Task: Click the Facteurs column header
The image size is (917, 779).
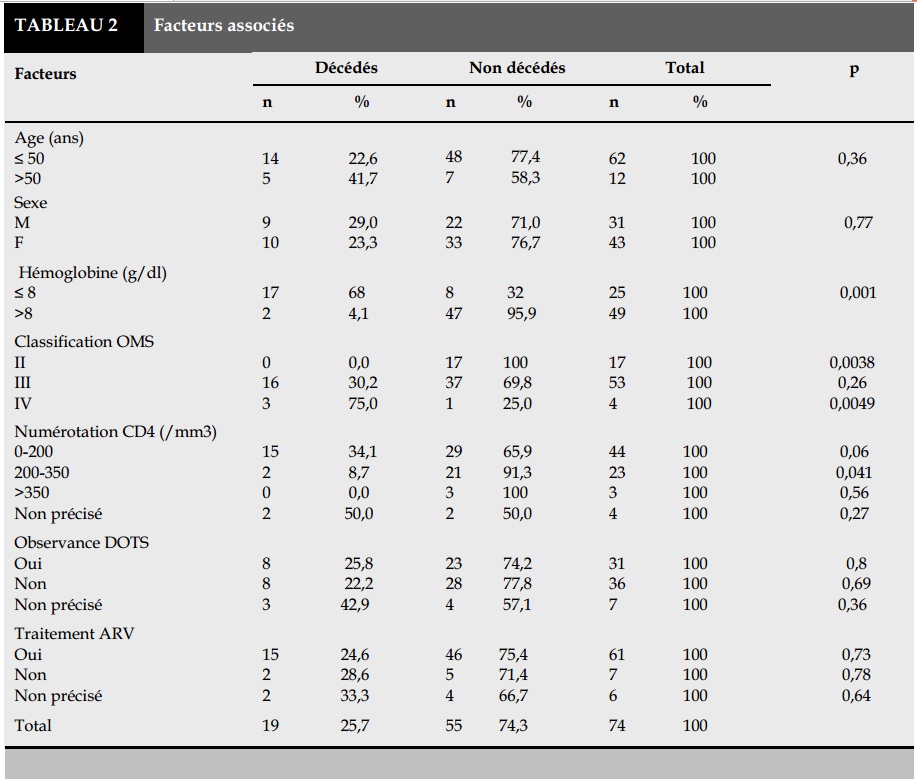Action: (45, 74)
